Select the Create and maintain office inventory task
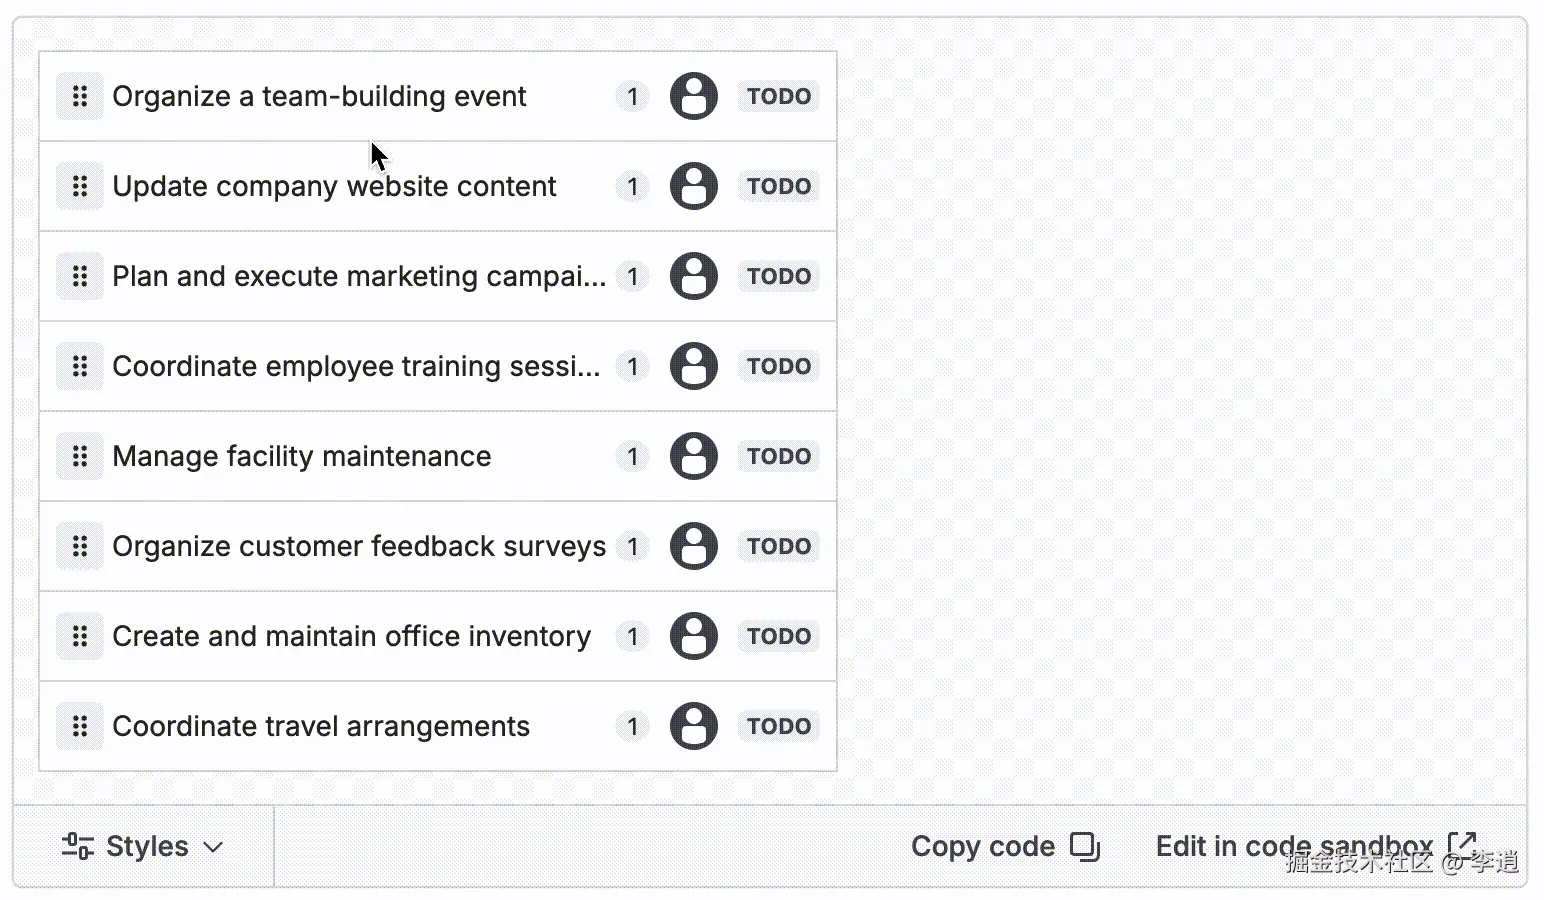This screenshot has height=900, width=1544. pyautogui.click(x=351, y=636)
